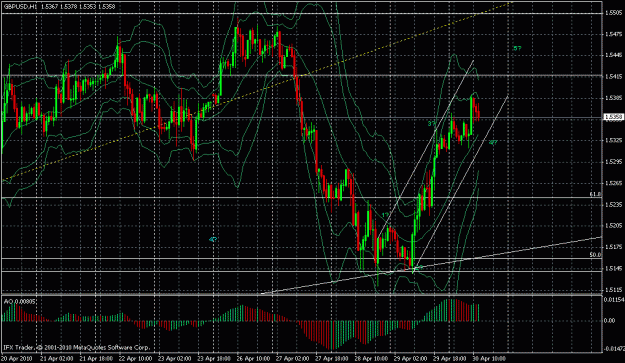The width and height of the screenshot is (625, 363).
Task: Click the 1.5415 price axis label
Action: [613, 76]
